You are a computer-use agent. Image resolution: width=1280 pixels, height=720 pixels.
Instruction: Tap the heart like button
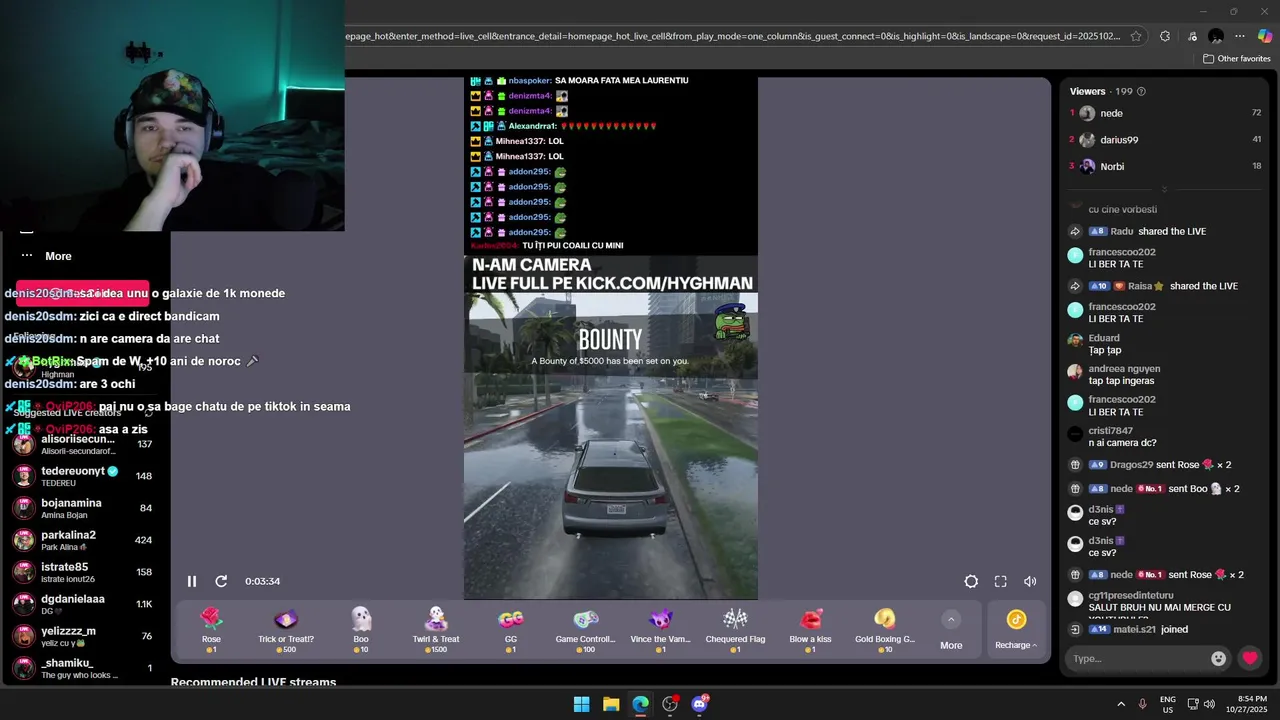point(1250,658)
